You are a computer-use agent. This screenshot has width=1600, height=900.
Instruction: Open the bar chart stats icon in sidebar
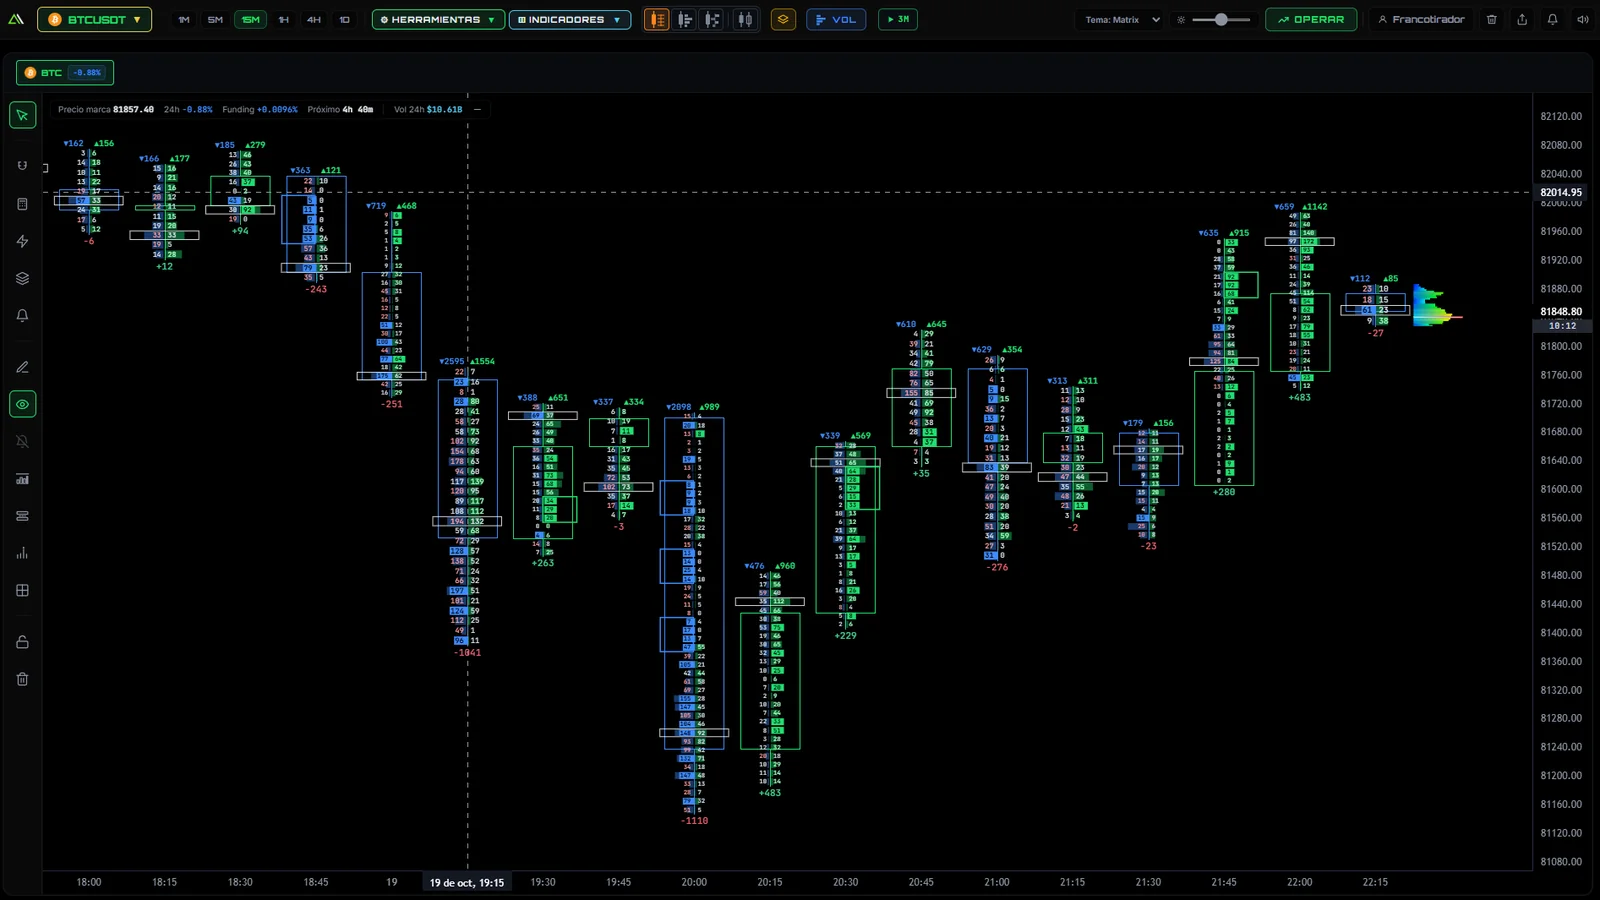(22, 479)
